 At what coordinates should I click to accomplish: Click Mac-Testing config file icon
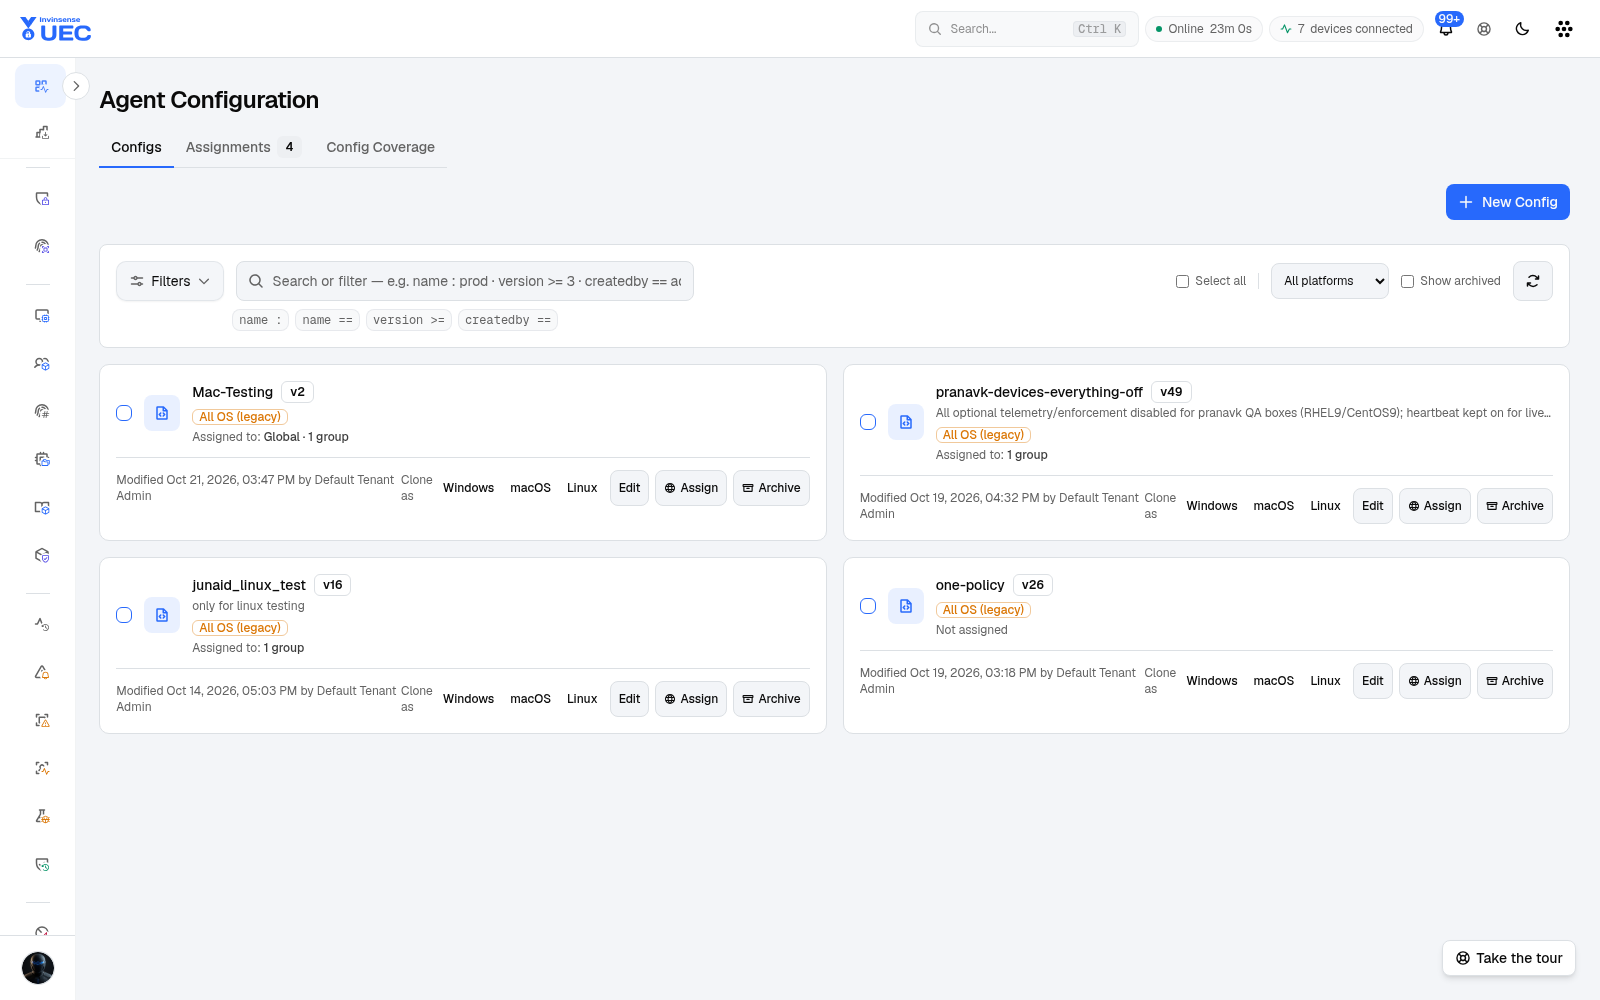(162, 413)
